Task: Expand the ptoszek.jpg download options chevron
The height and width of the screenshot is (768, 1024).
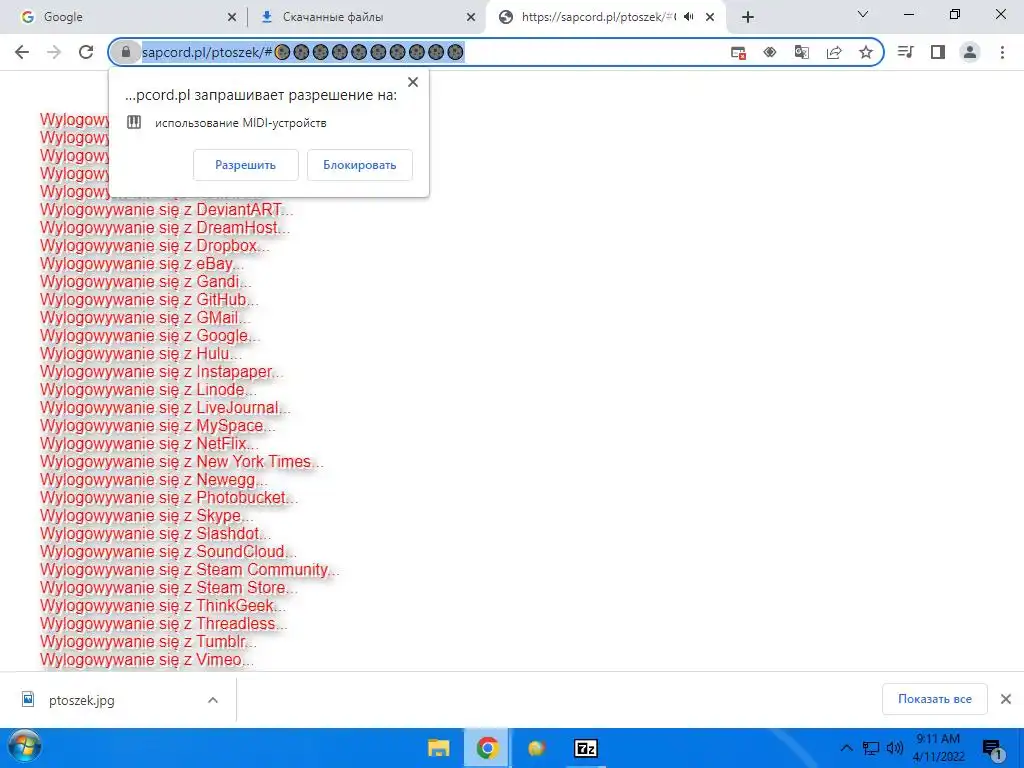Action: pyautogui.click(x=213, y=700)
